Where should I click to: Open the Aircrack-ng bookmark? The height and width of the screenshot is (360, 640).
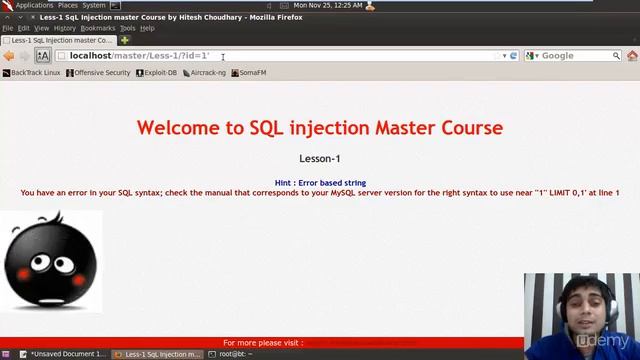point(204,73)
